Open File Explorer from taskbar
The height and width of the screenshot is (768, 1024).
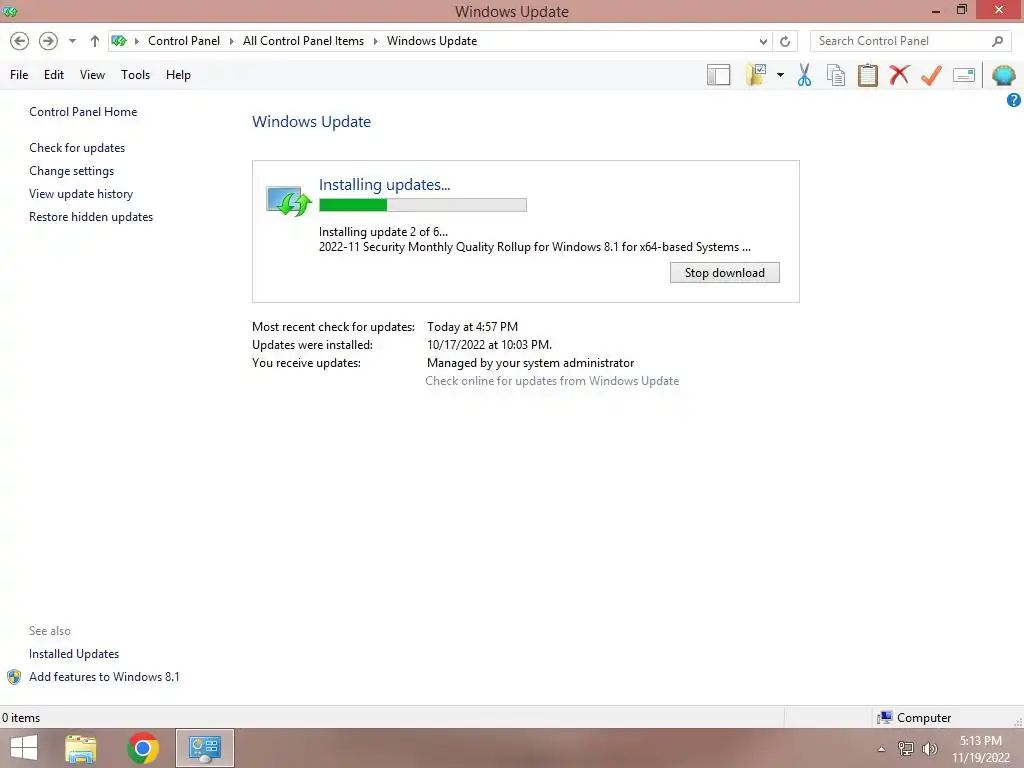pyautogui.click(x=81, y=748)
